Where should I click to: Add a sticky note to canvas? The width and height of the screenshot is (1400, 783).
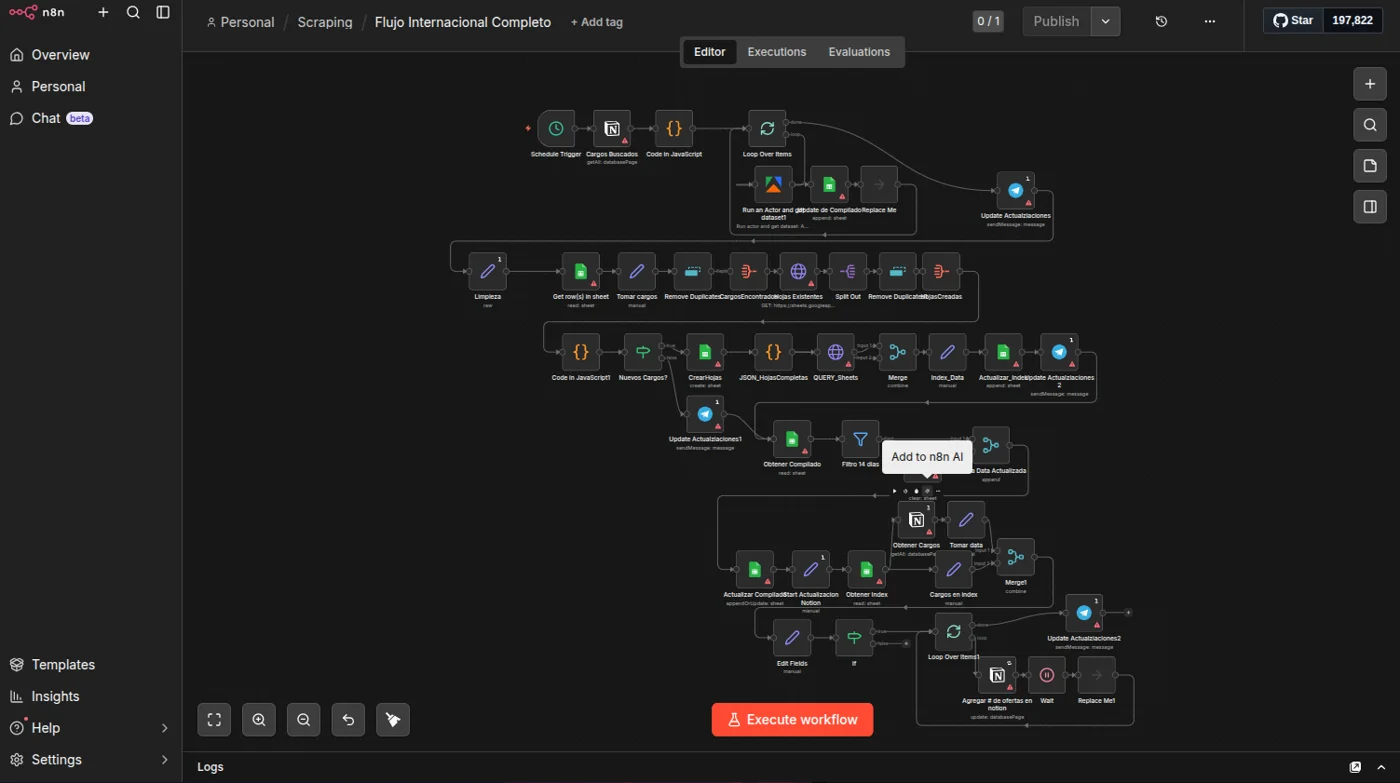pos(1370,166)
